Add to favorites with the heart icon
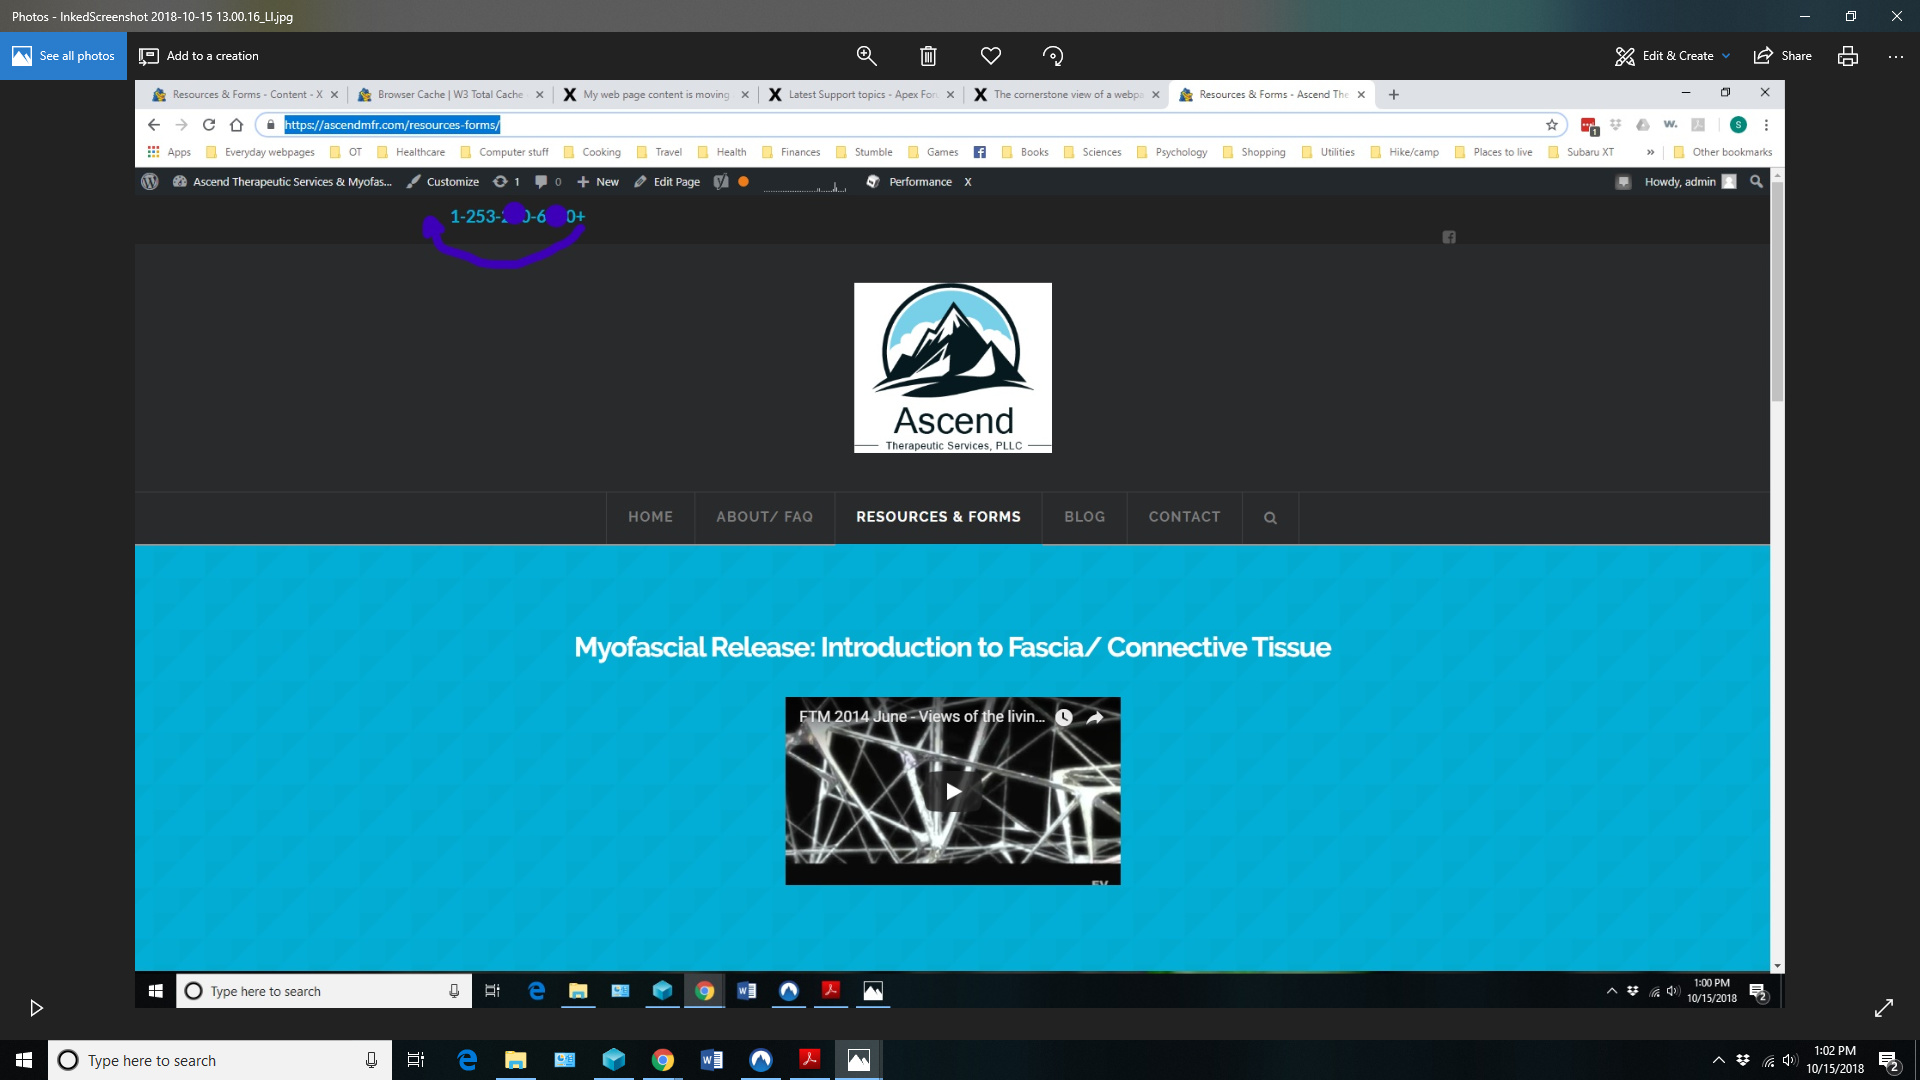This screenshot has width=1920, height=1080. (990, 56)
